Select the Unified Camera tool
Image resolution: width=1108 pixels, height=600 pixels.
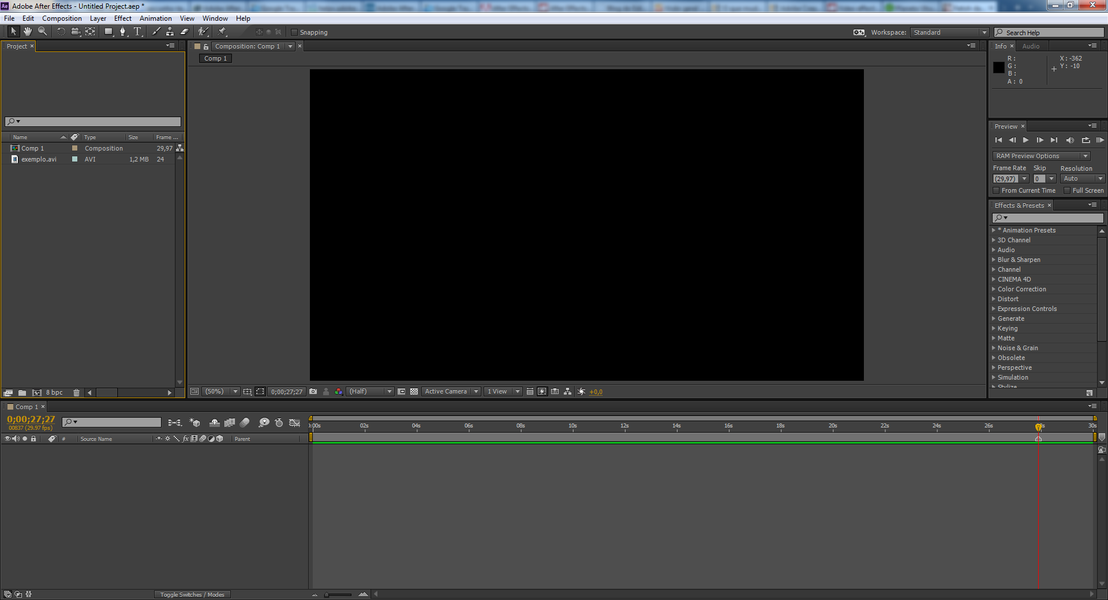coord(75,32)
